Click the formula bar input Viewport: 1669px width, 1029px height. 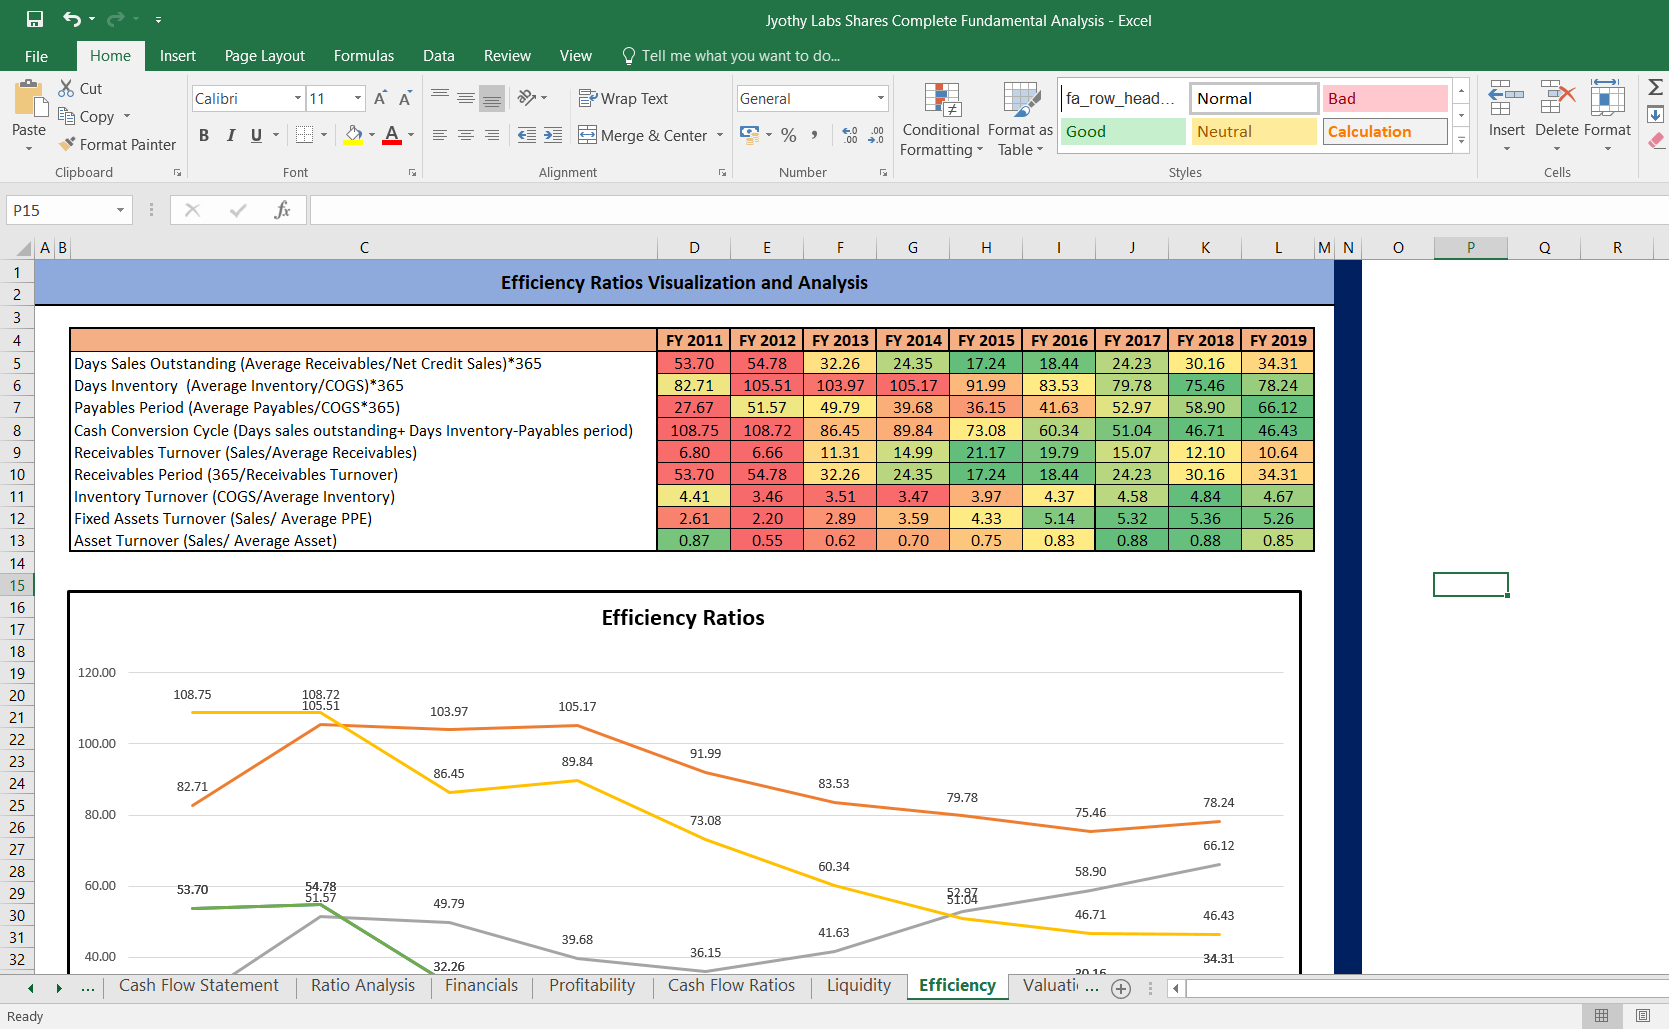coord(989,210)
